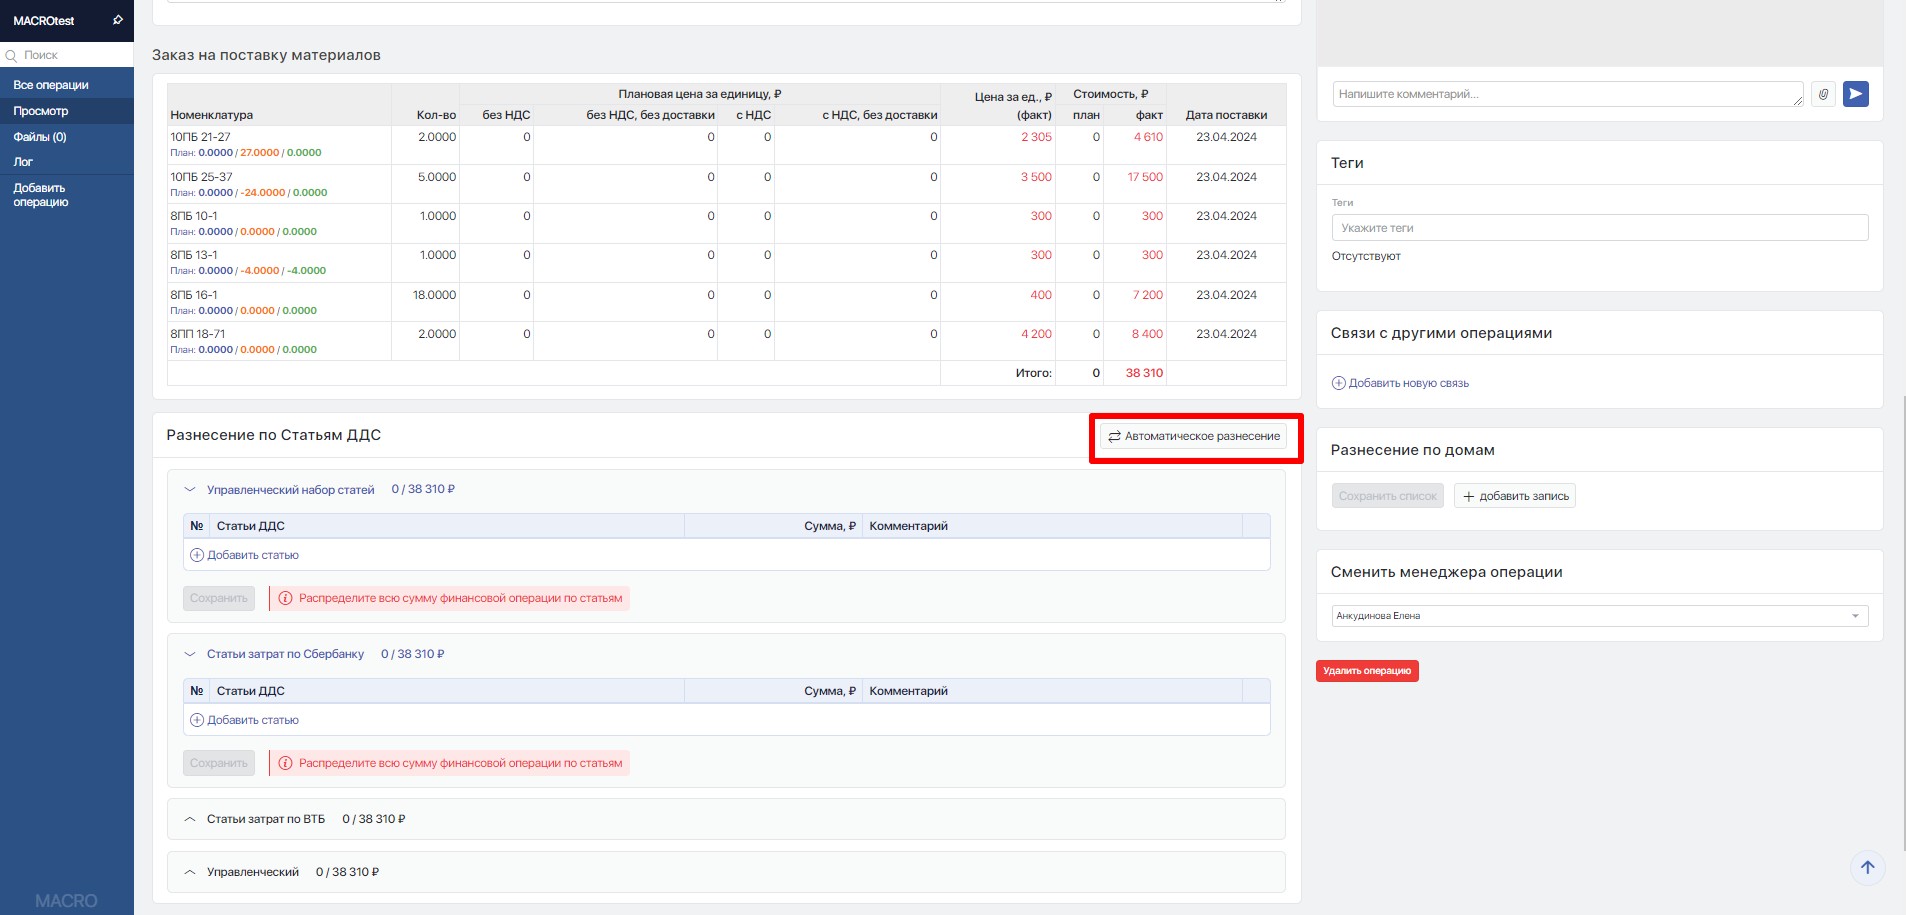Click the Автоматическое разнесение button
Viewport: 1906px width, 915px height.
click(1194, 436)
